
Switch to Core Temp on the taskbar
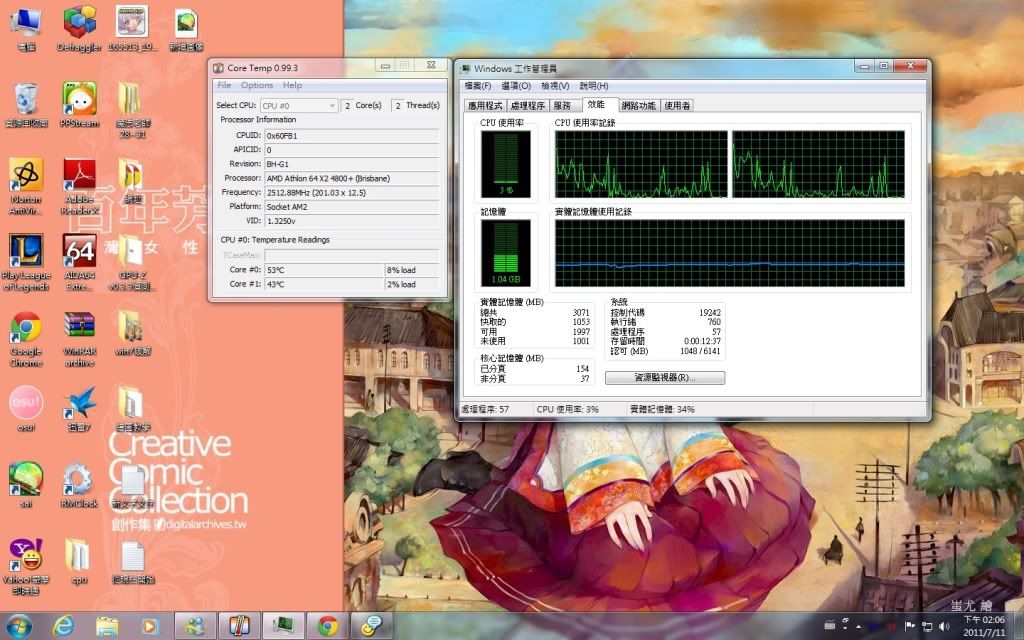click(239, 626)
